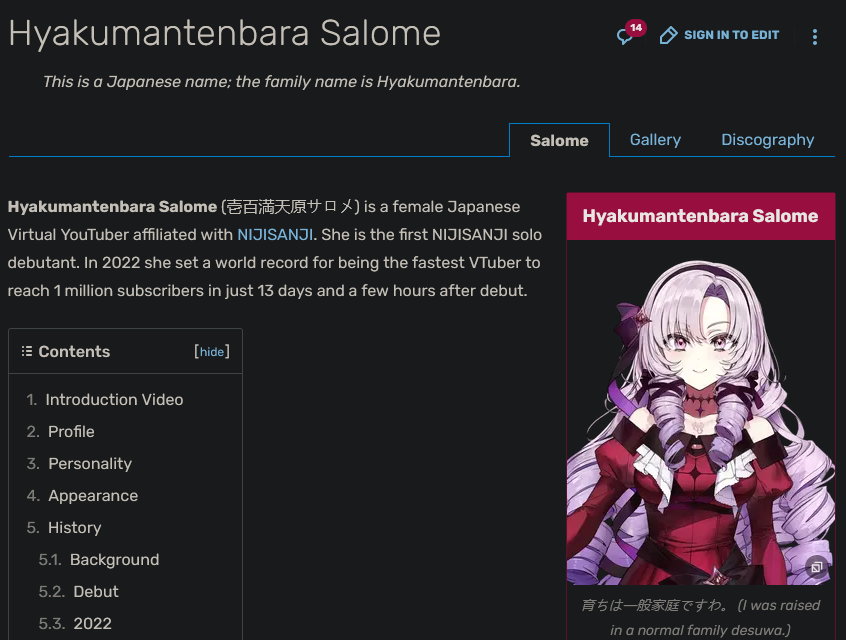Viewport: 846px width, 640px height.
Task: Go to the Profile section
Action: point(71,431)
